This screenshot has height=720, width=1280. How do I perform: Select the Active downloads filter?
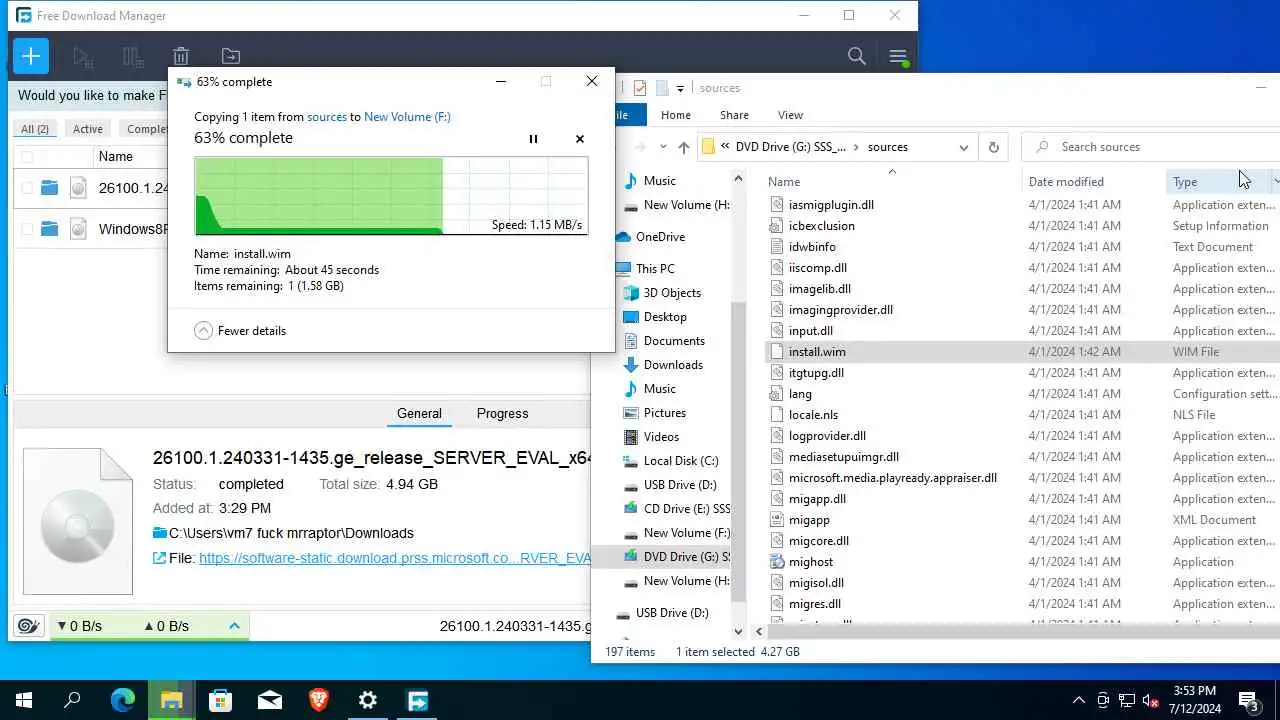[88, 128]
